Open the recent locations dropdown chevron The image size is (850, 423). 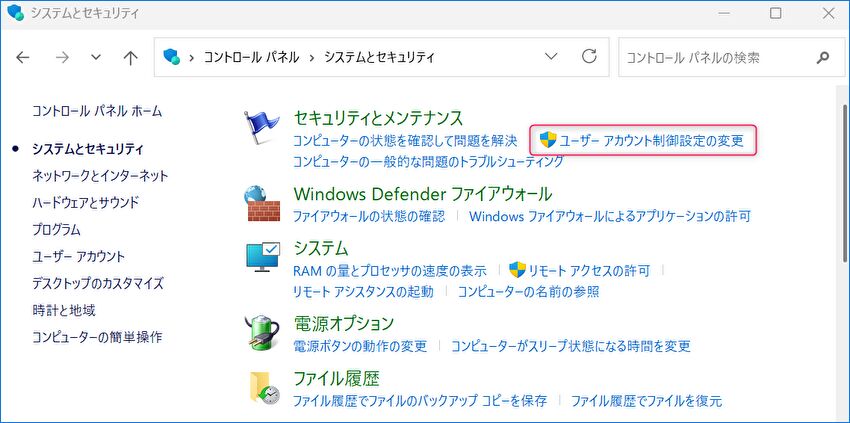point(96,57)
